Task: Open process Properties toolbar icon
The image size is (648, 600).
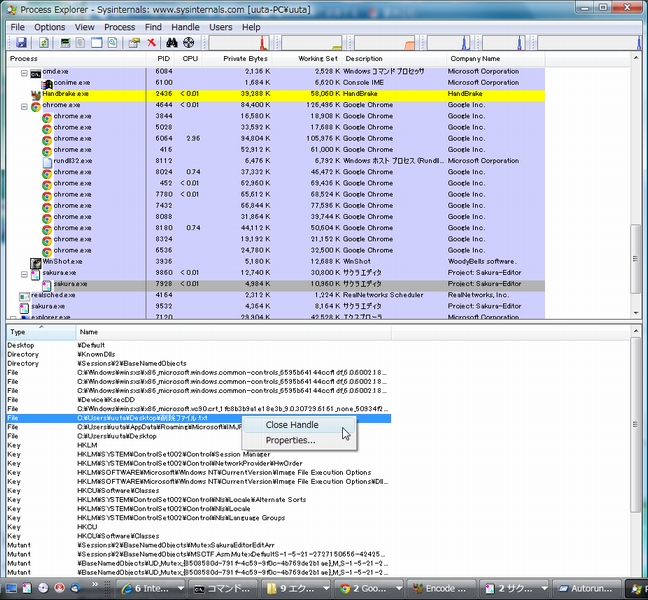Action: tap(134, 43)
